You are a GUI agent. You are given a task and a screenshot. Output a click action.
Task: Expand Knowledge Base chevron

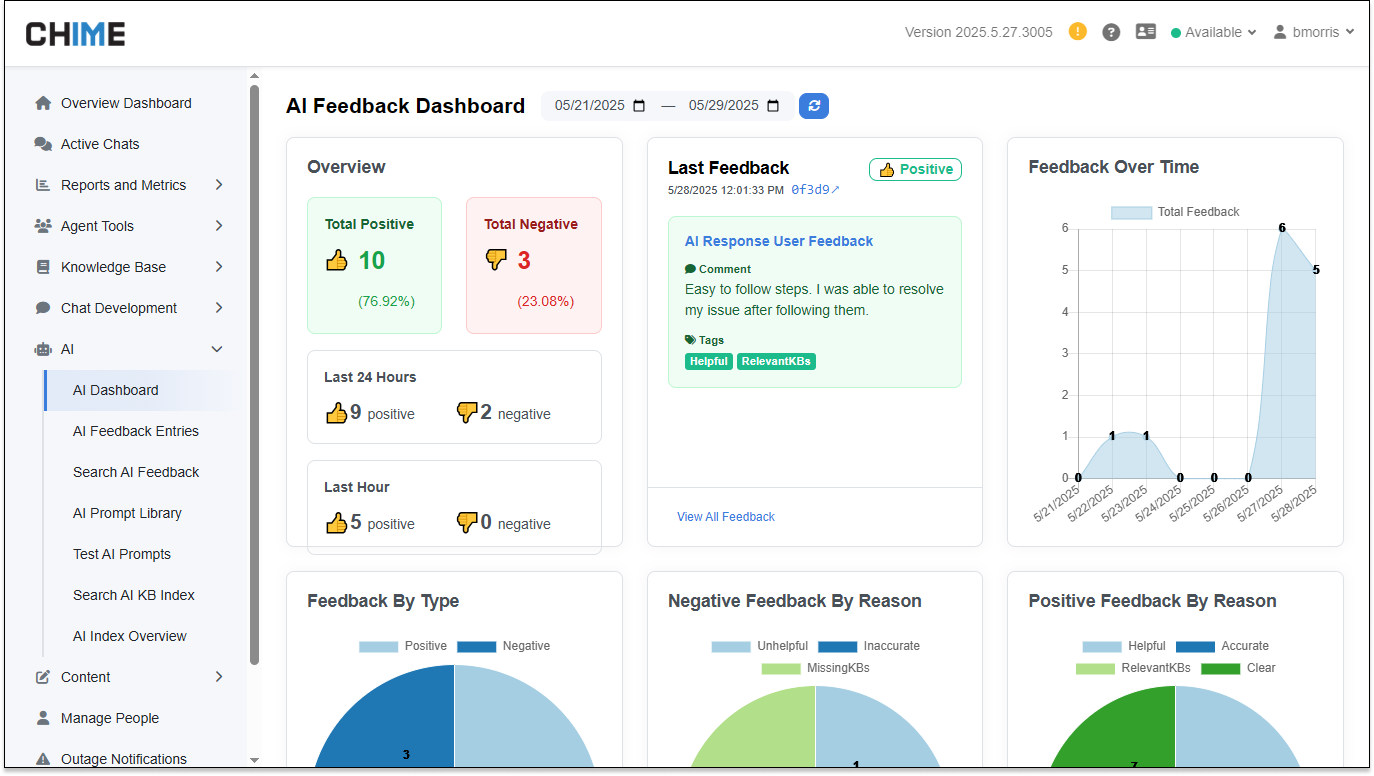coord(219,267)
